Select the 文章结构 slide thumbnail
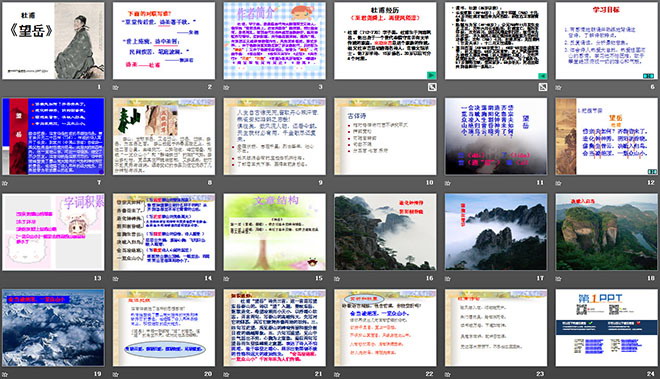This screenshot has height=379, width=660. click(x=274, y=232)
